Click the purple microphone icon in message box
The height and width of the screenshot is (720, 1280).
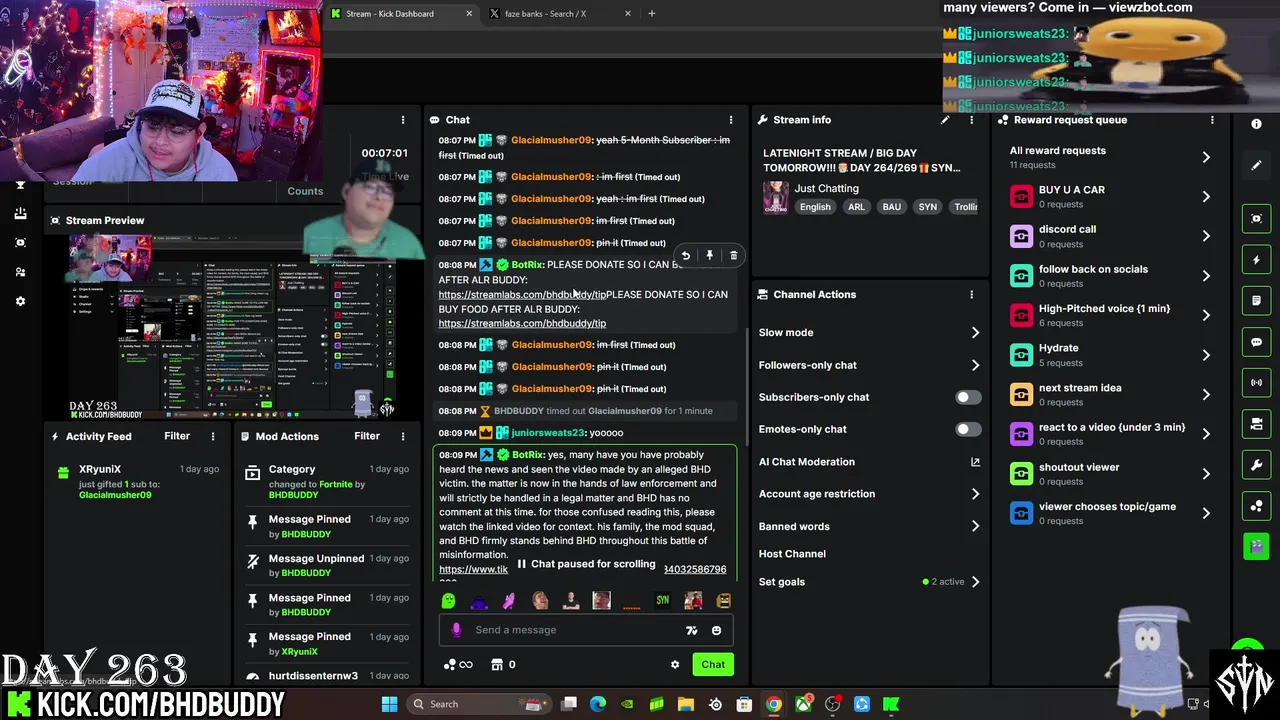click(x=456, y=630)
